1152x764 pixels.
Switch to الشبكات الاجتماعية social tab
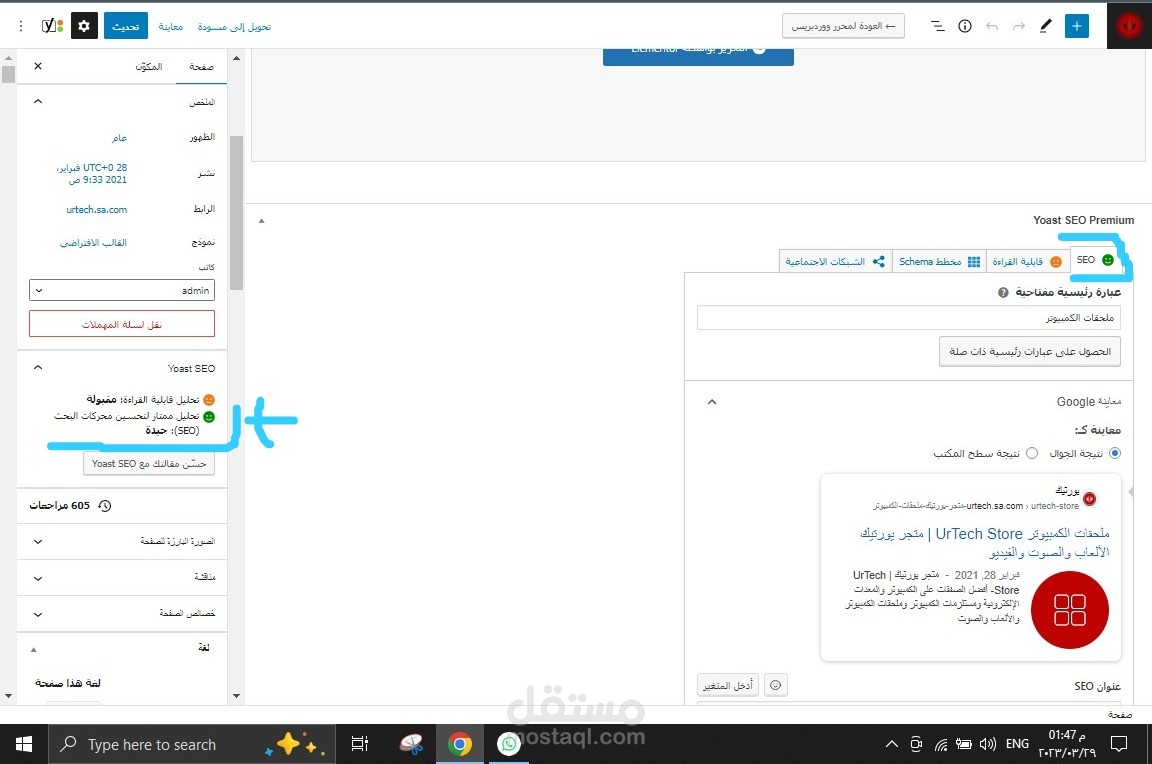[835, 262]
